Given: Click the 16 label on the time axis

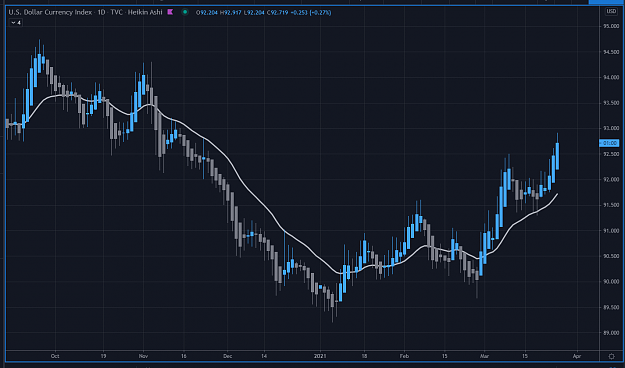Looking at the screenshot, I should pyautogui.click(x=184, y=356).
